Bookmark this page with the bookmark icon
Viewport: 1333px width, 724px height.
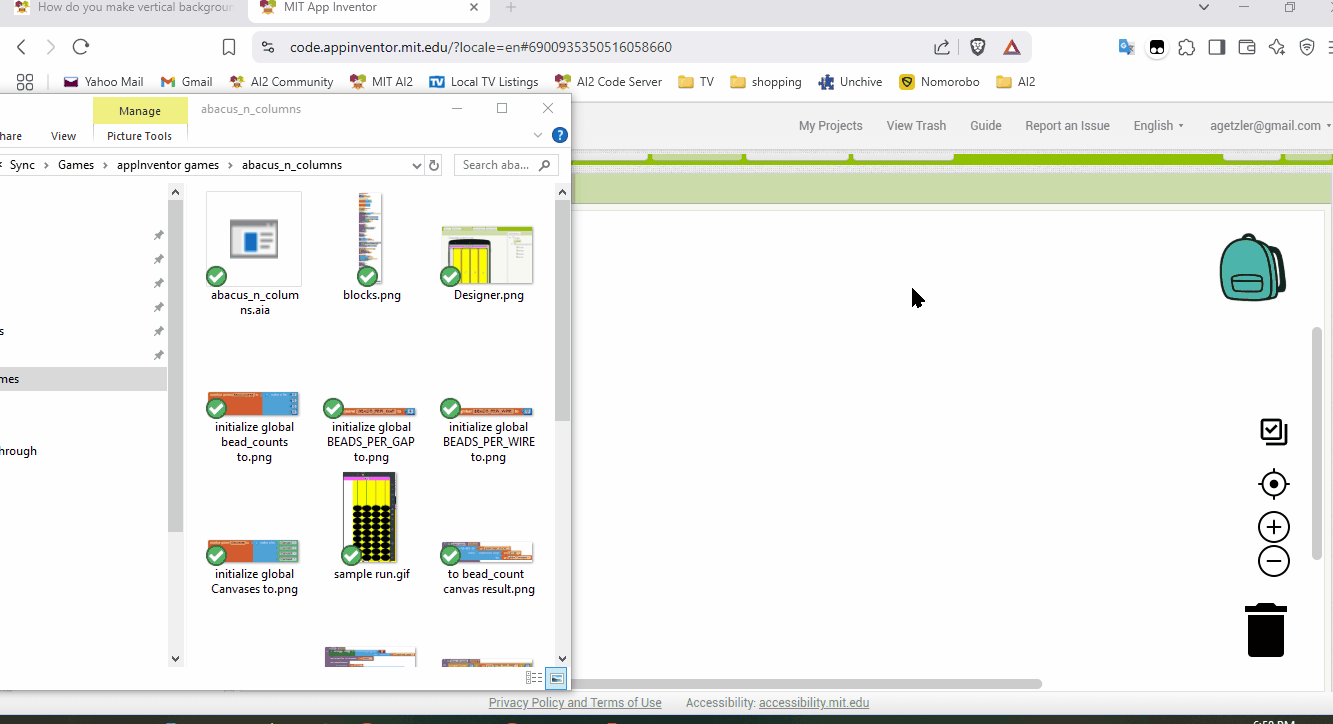click(229, 47)
